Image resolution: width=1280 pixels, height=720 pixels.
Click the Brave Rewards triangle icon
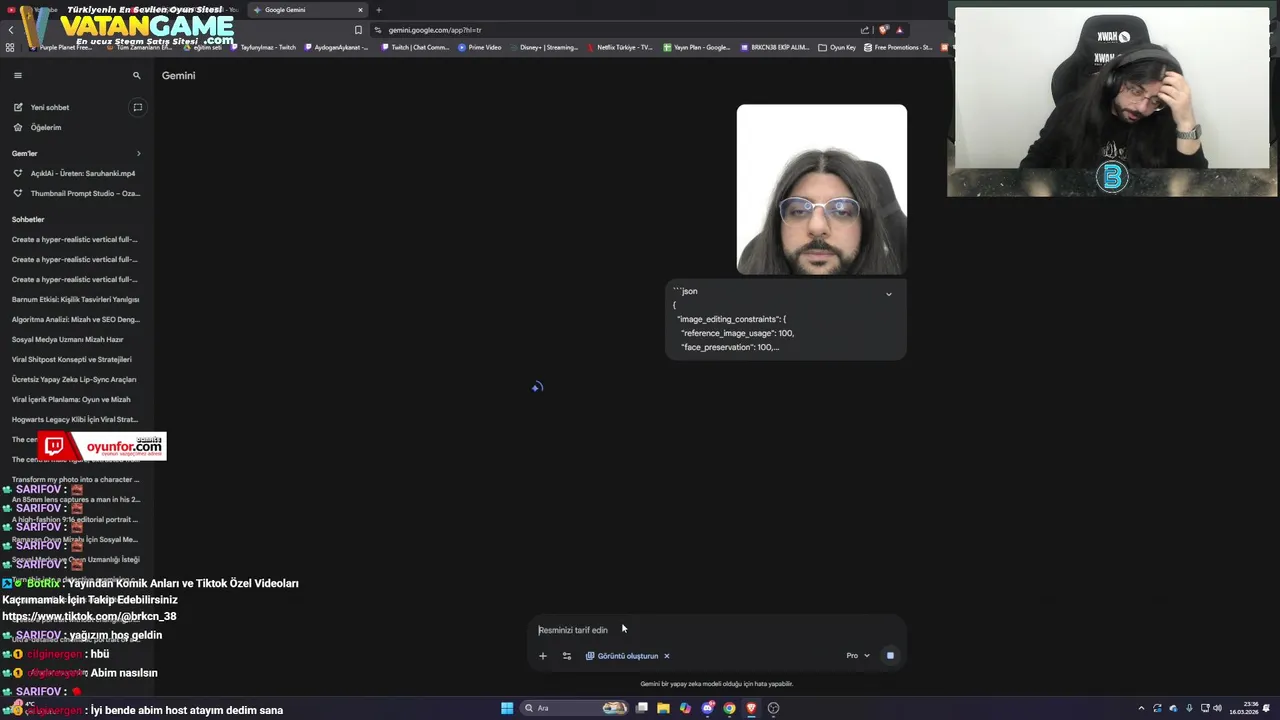(x=900, y=30)
